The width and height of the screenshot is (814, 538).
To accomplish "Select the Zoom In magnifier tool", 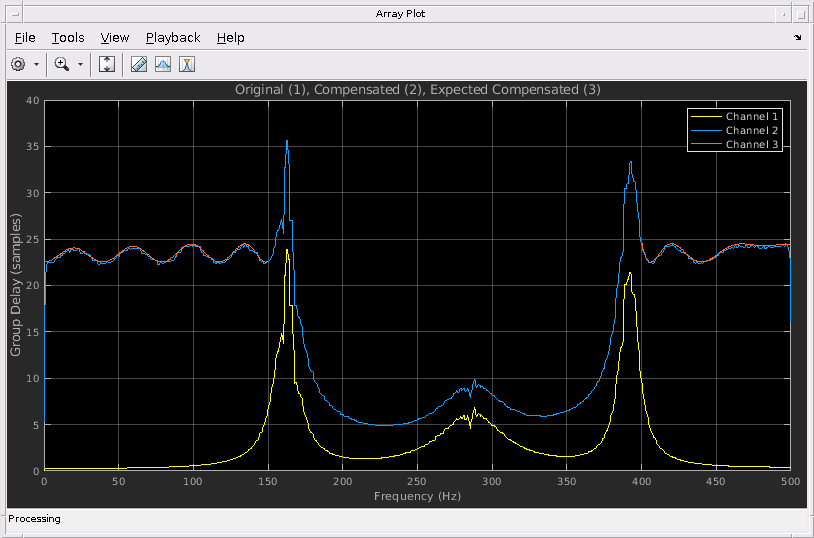I will pos(62,64).
